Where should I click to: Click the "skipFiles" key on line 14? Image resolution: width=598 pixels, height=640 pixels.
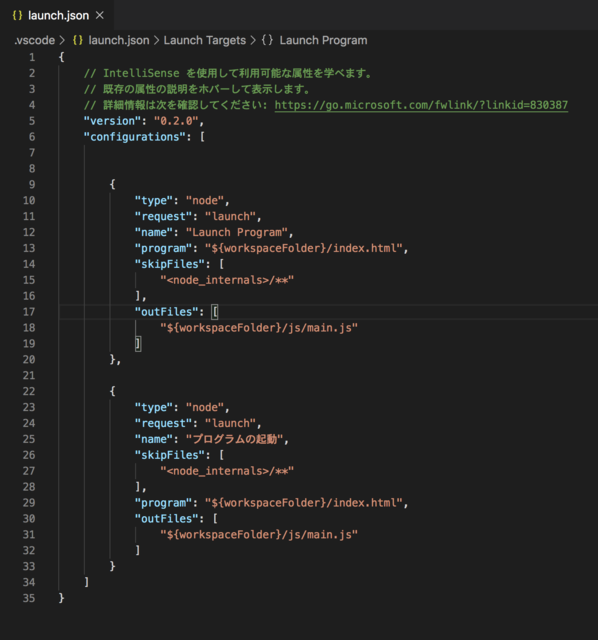pos(170,264)
